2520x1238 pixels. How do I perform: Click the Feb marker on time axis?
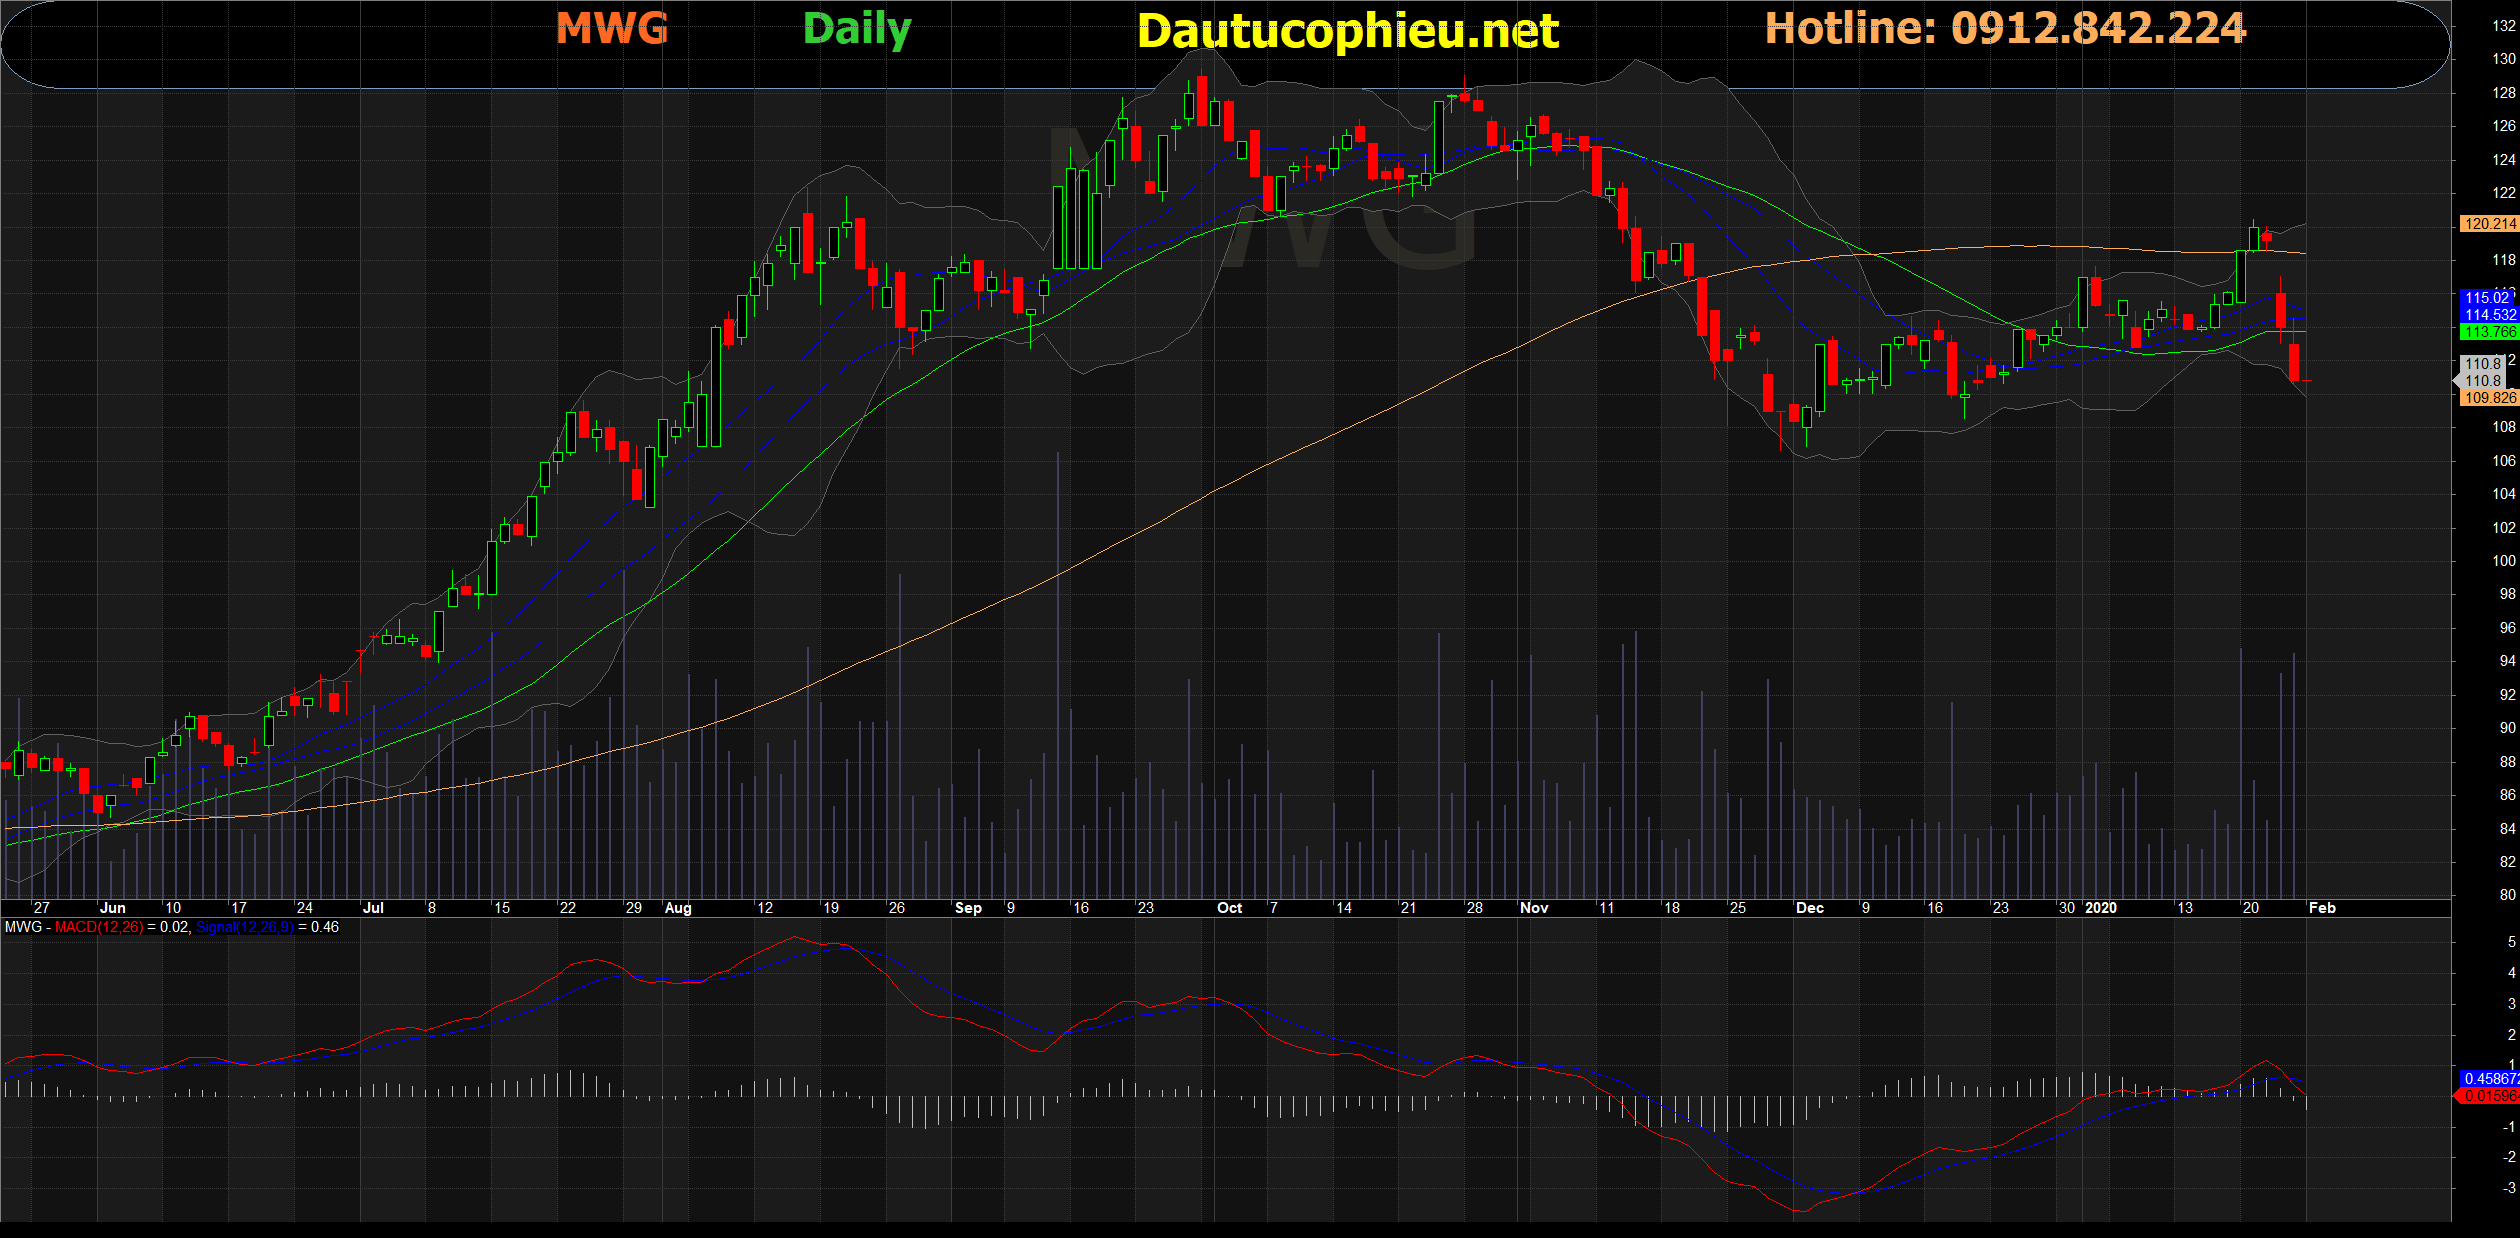point(2322,908)
